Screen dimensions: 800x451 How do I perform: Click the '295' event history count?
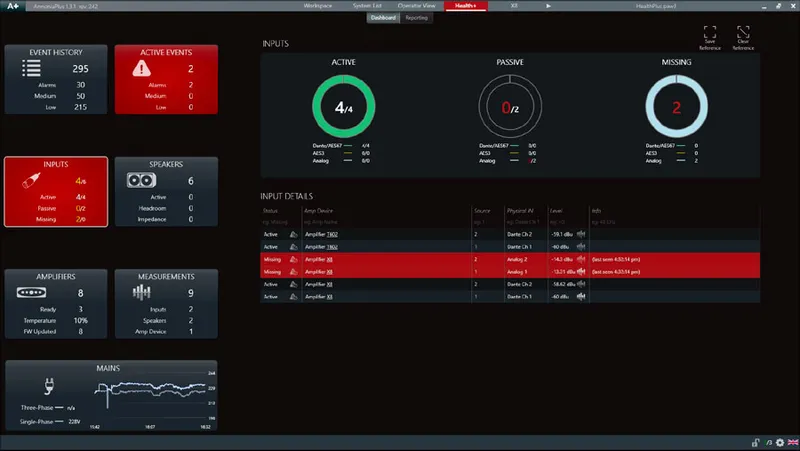[x=80, y=68]
